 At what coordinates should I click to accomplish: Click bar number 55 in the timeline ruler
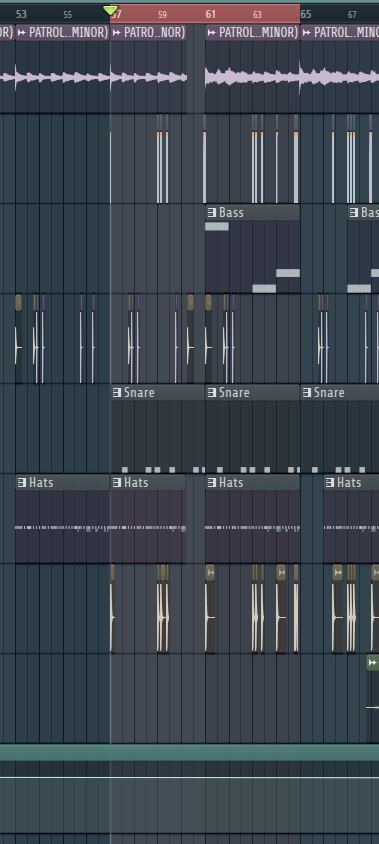click(x=67, y=15)
